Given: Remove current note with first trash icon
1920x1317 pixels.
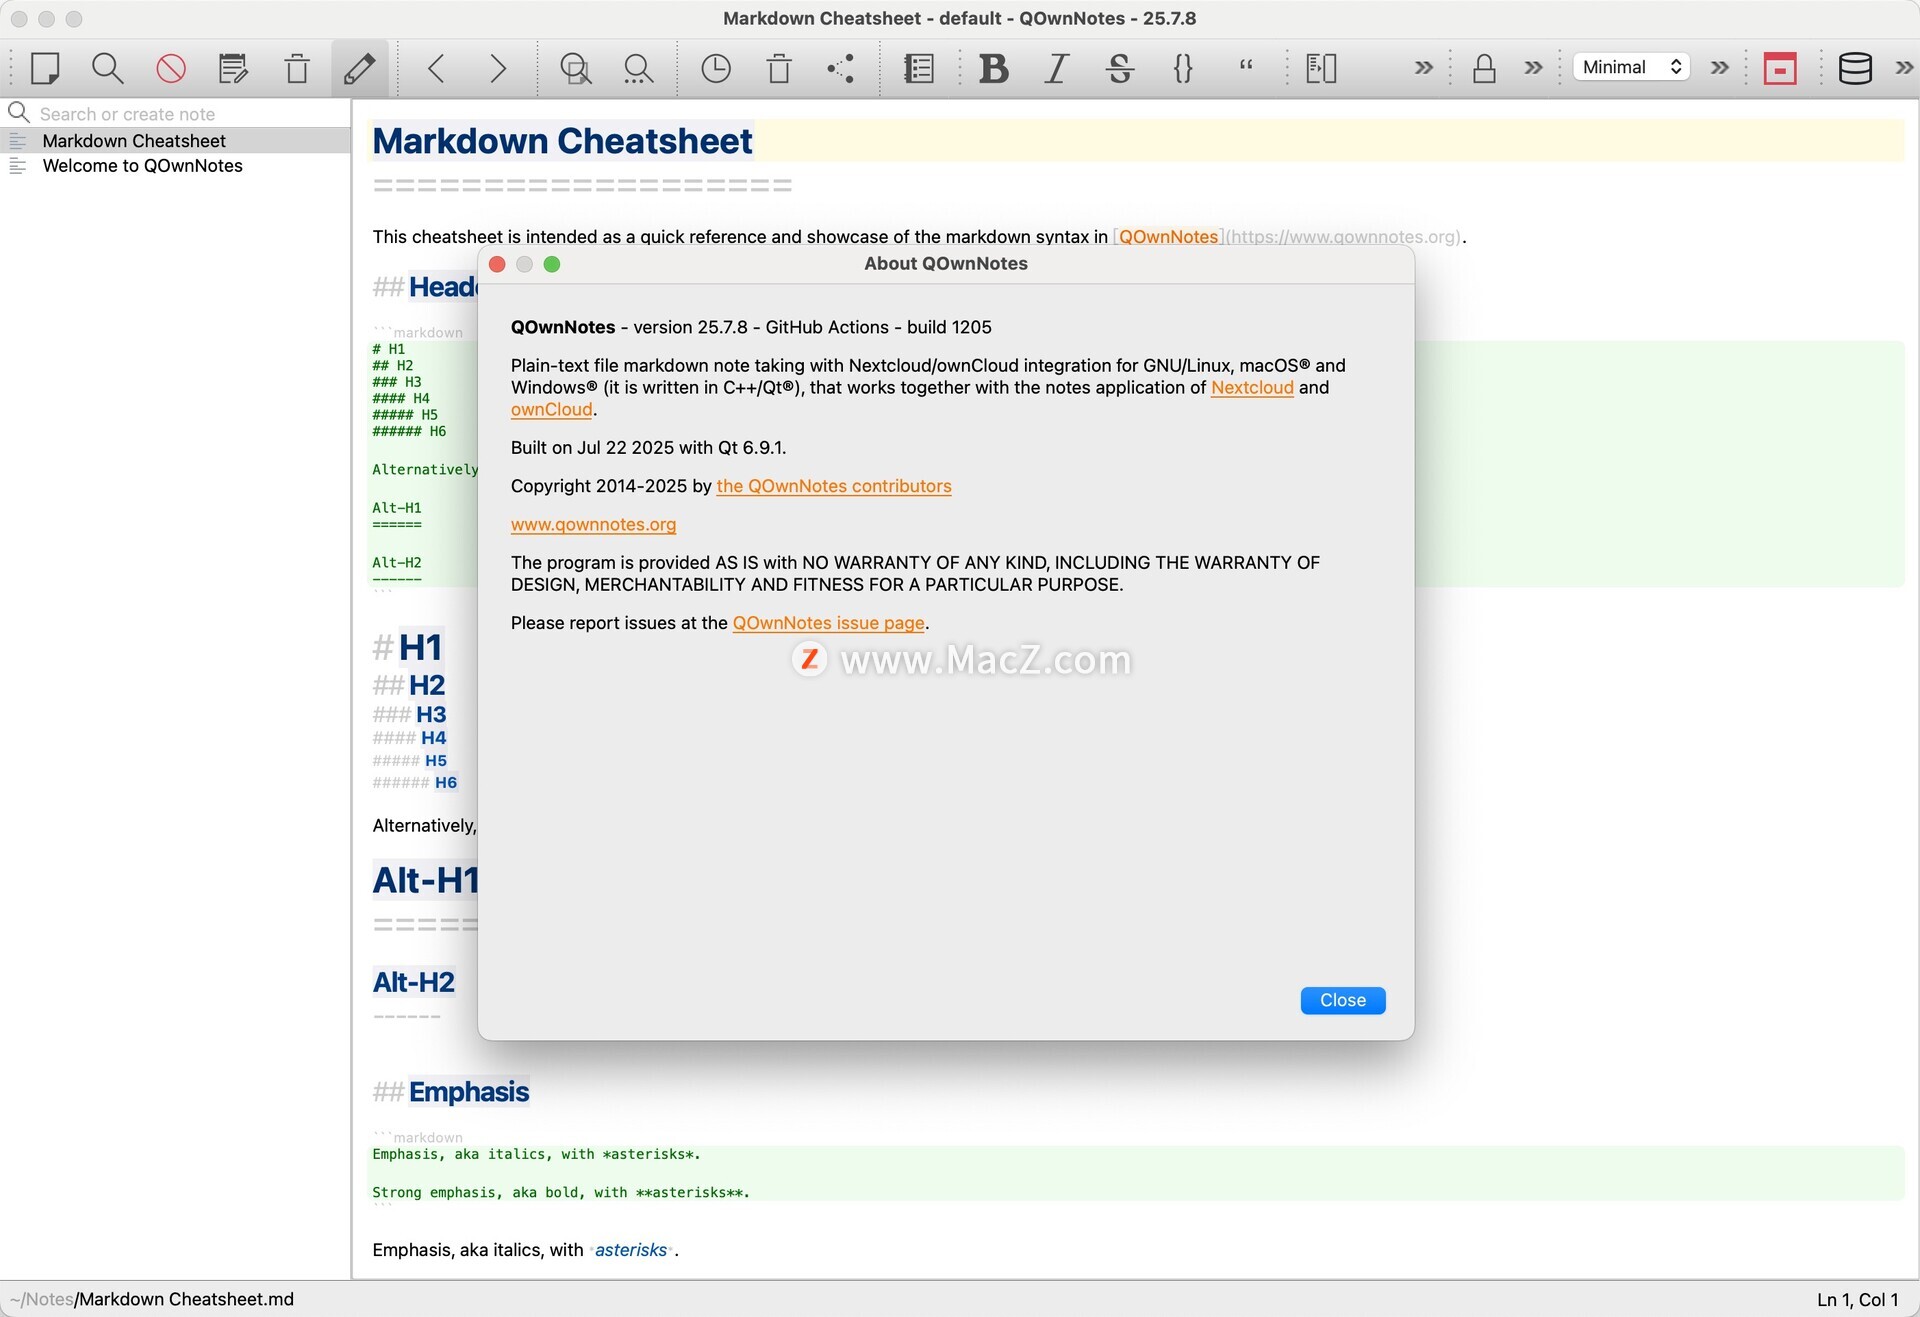Looking at the screenshot, I should 297,68.
